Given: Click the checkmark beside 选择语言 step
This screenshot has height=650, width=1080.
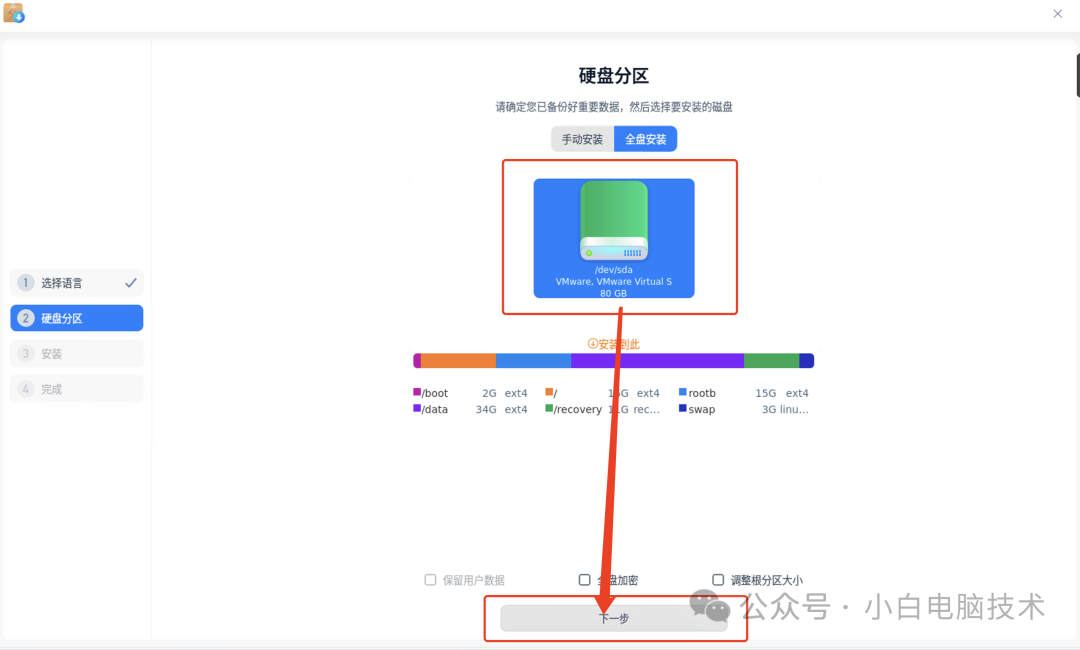Looking at the screenshot, I should (x=130, y=282).
